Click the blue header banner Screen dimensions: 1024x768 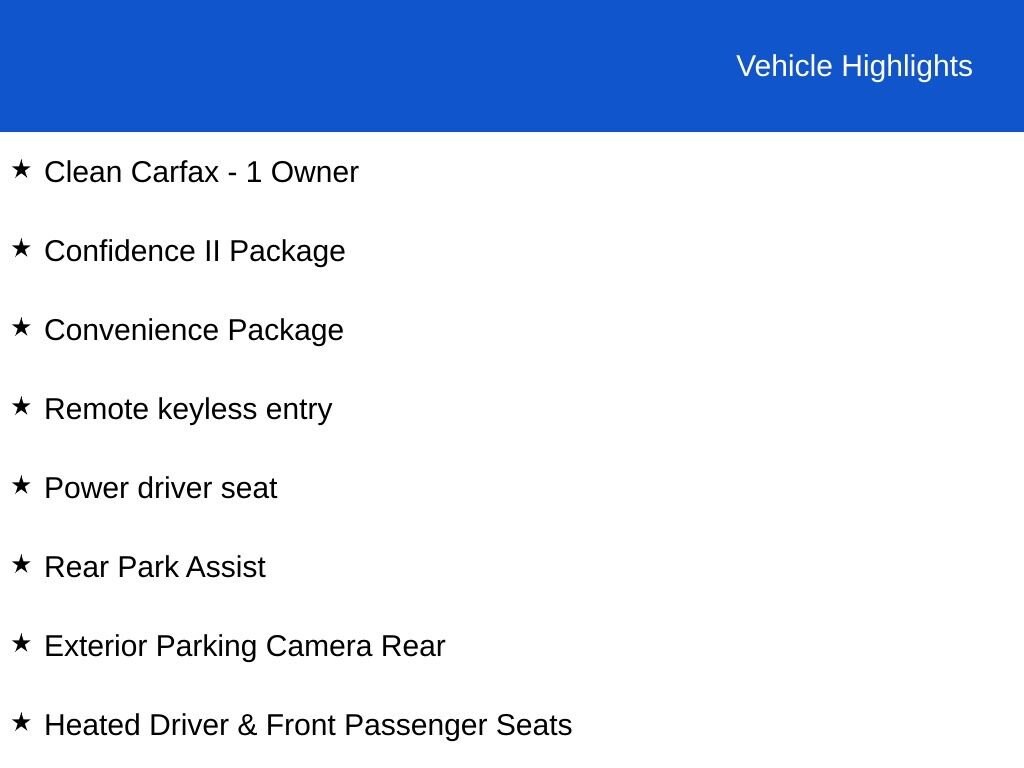[x=512, y=66]
